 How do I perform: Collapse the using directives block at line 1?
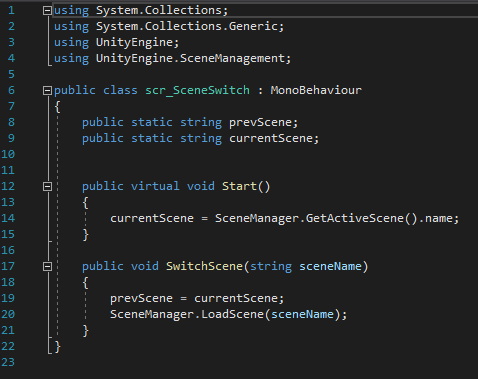47,11
